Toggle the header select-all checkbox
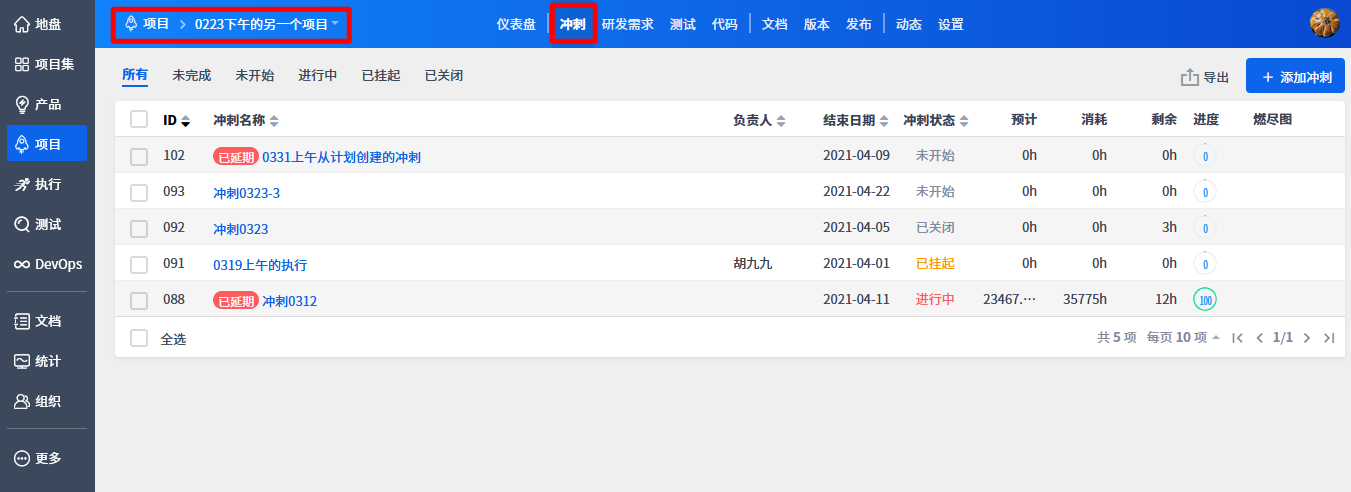 click(x=139, y=119)
